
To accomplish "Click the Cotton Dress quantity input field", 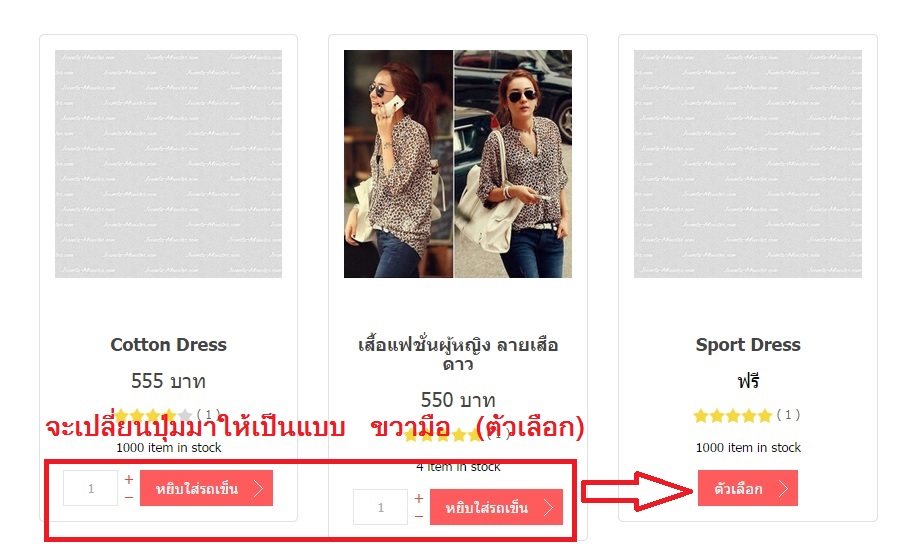I will pyautogui.click(x=91, y=488).
